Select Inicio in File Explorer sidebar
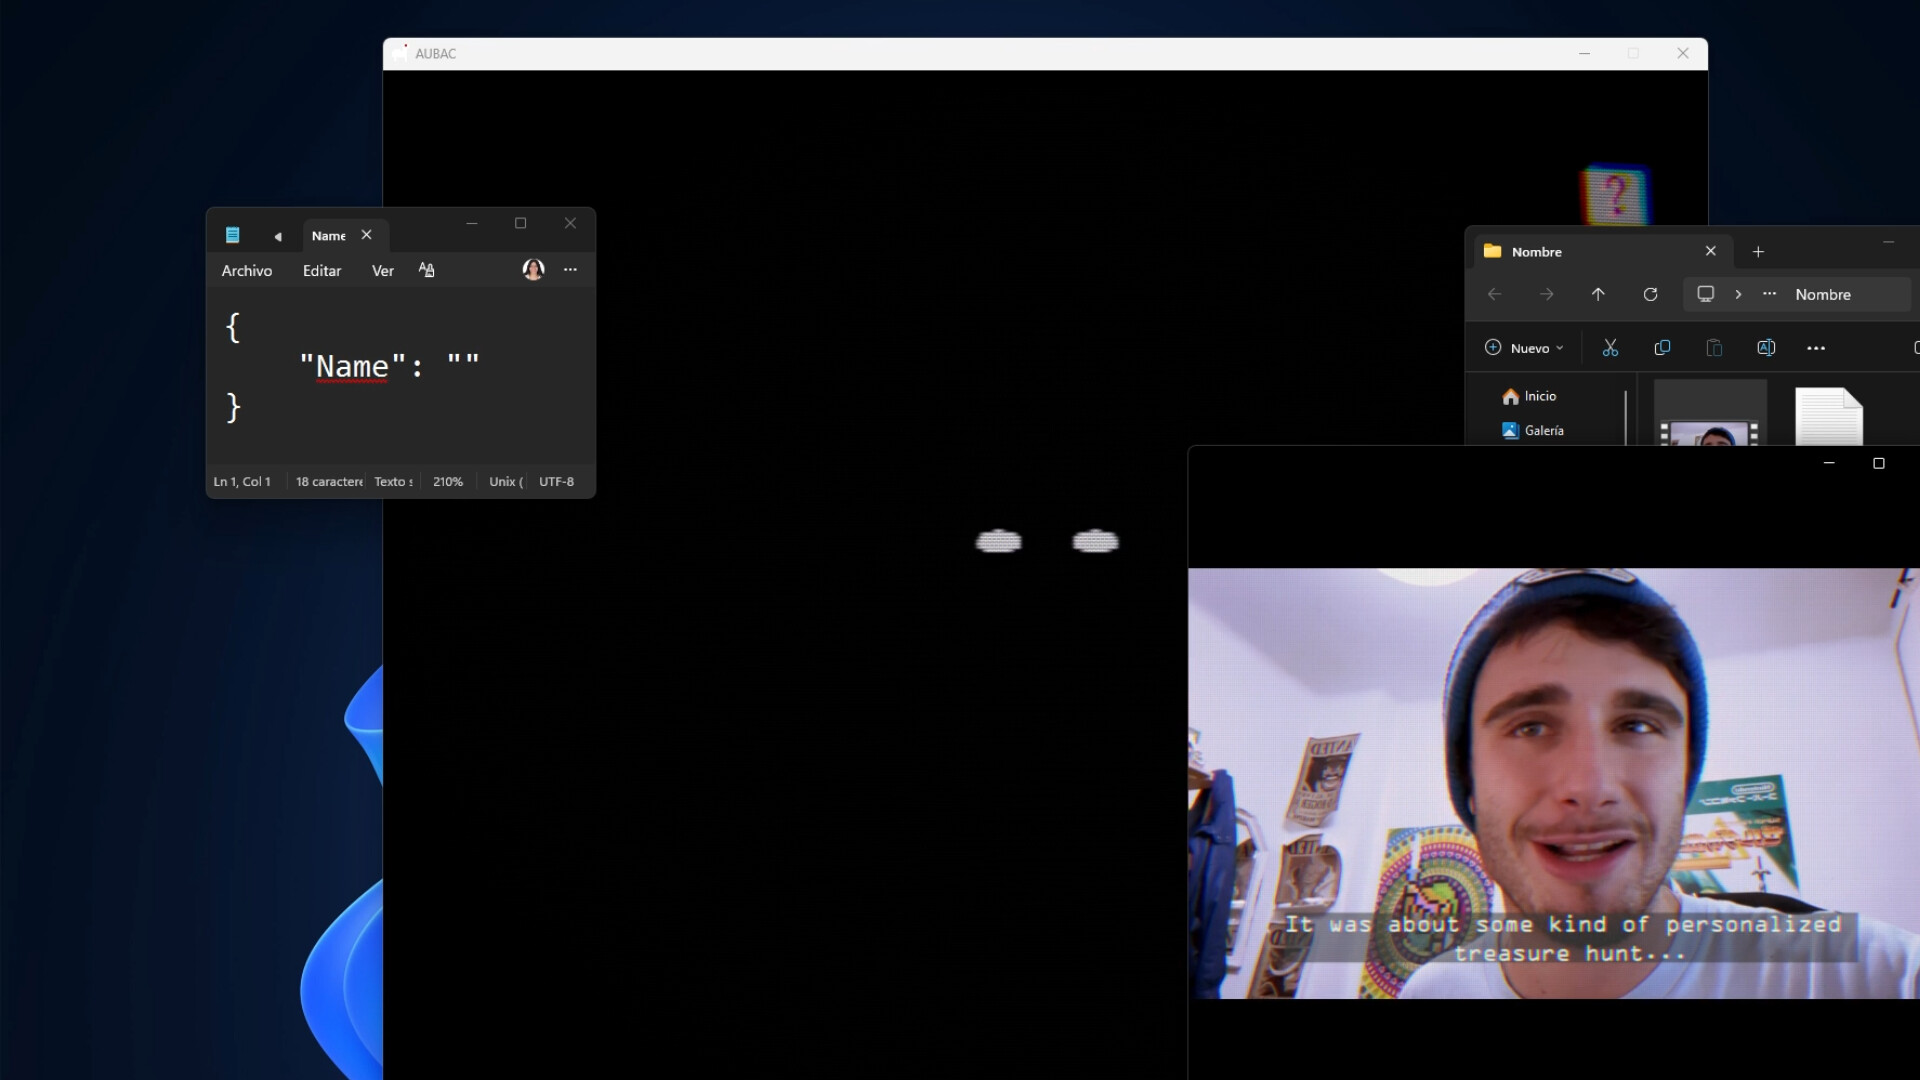Viewport: 1920px width, 1080px height. [1529, 397]
